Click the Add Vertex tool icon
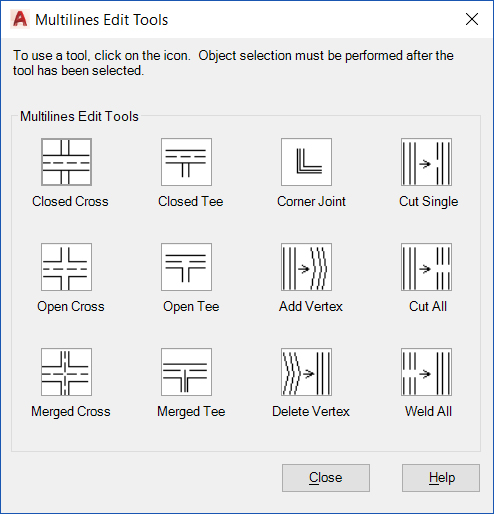The image size is (494, 514). pyautogui.click(x=306, y=267)
